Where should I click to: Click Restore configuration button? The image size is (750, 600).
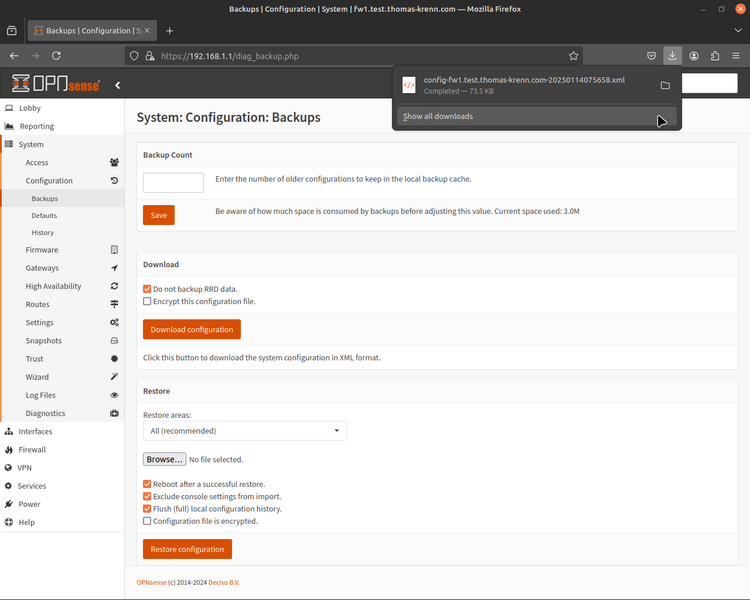click(x=188, y=549)
